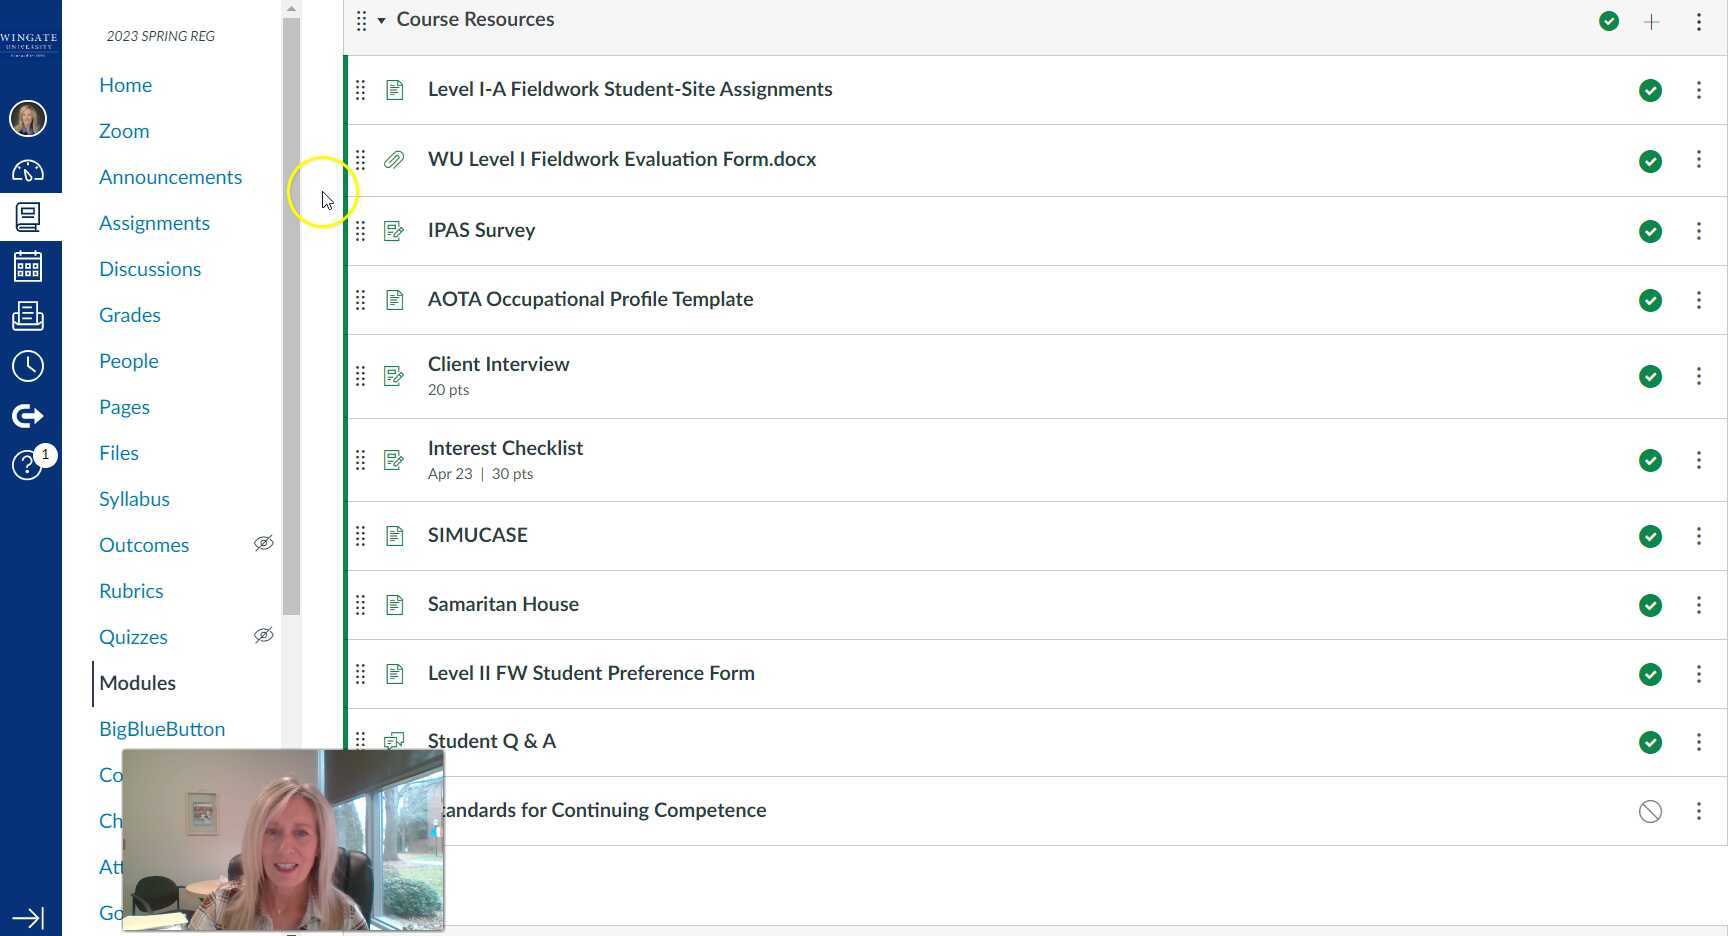Open recent History using the clock icon
The width and height of the screenshot is (1730, 936).
[28, 366]
